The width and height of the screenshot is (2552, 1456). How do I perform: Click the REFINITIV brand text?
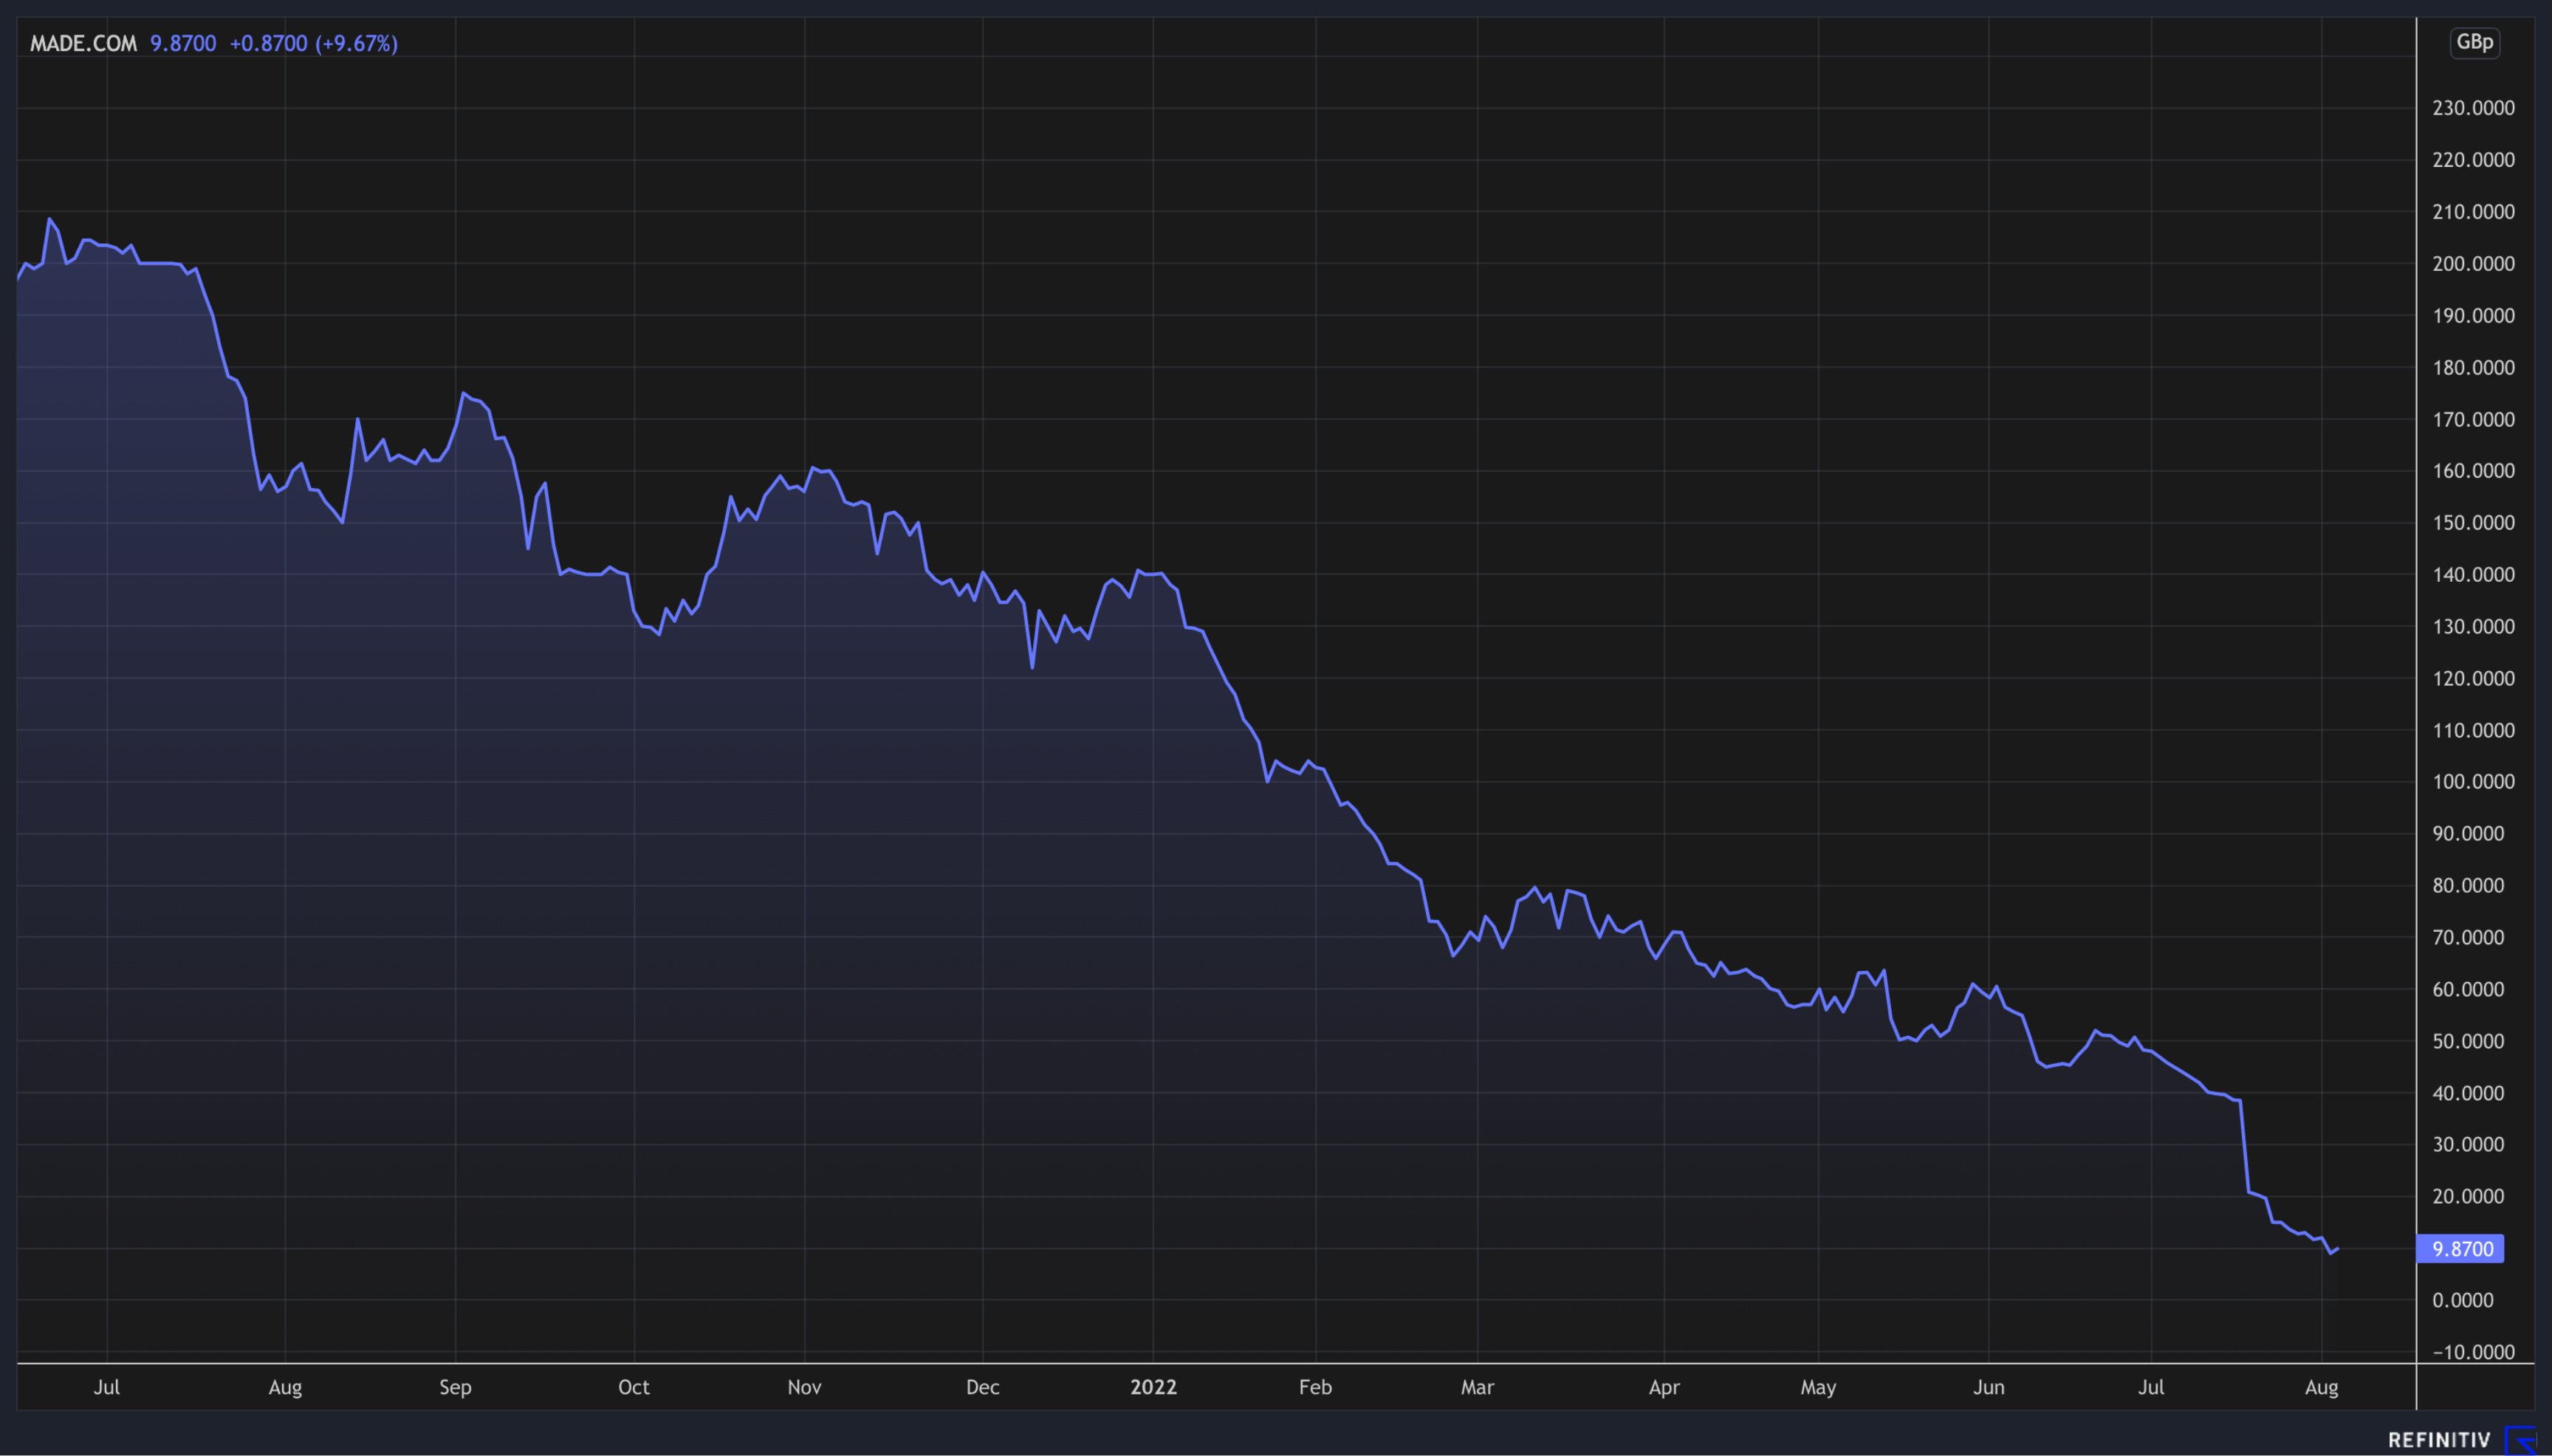point(2439,1440)
